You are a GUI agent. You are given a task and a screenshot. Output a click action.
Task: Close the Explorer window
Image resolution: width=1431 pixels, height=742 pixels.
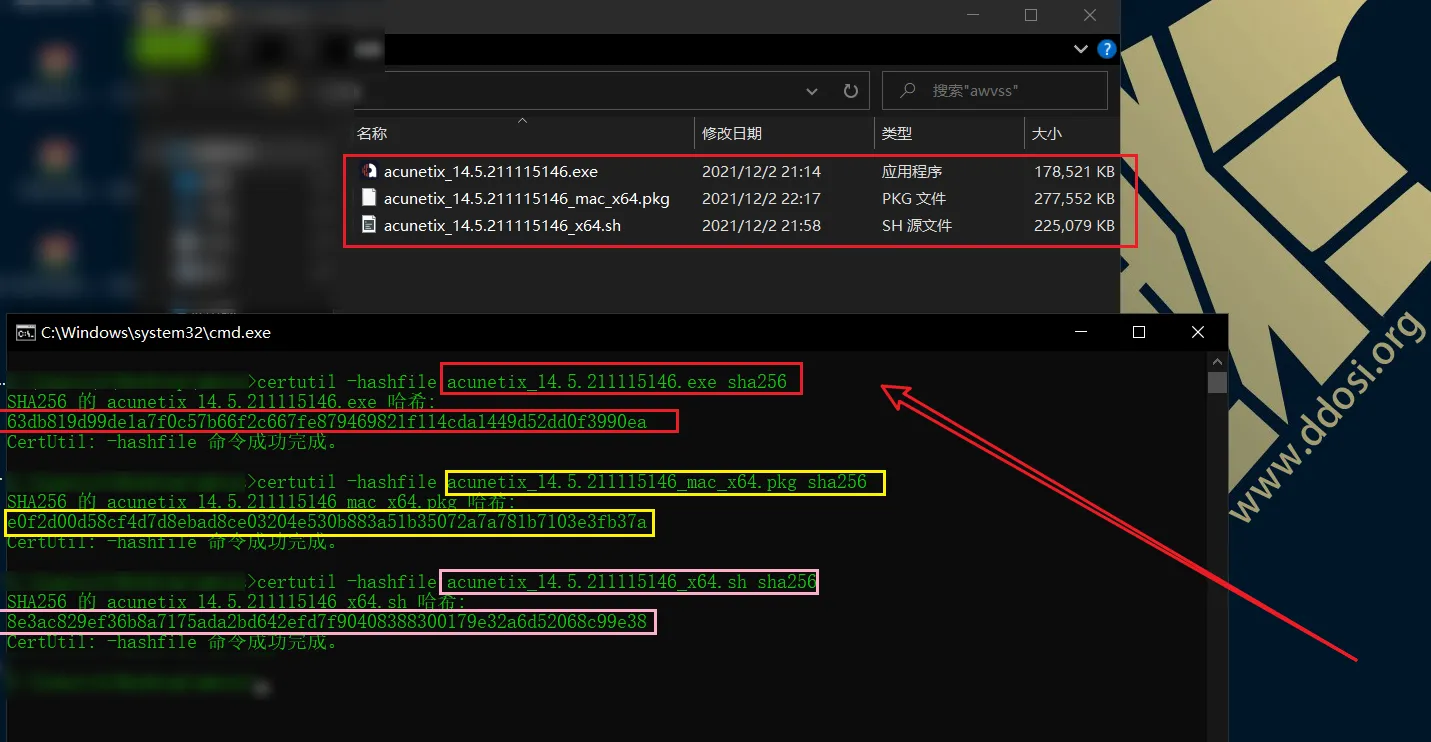pos(1090,15)
